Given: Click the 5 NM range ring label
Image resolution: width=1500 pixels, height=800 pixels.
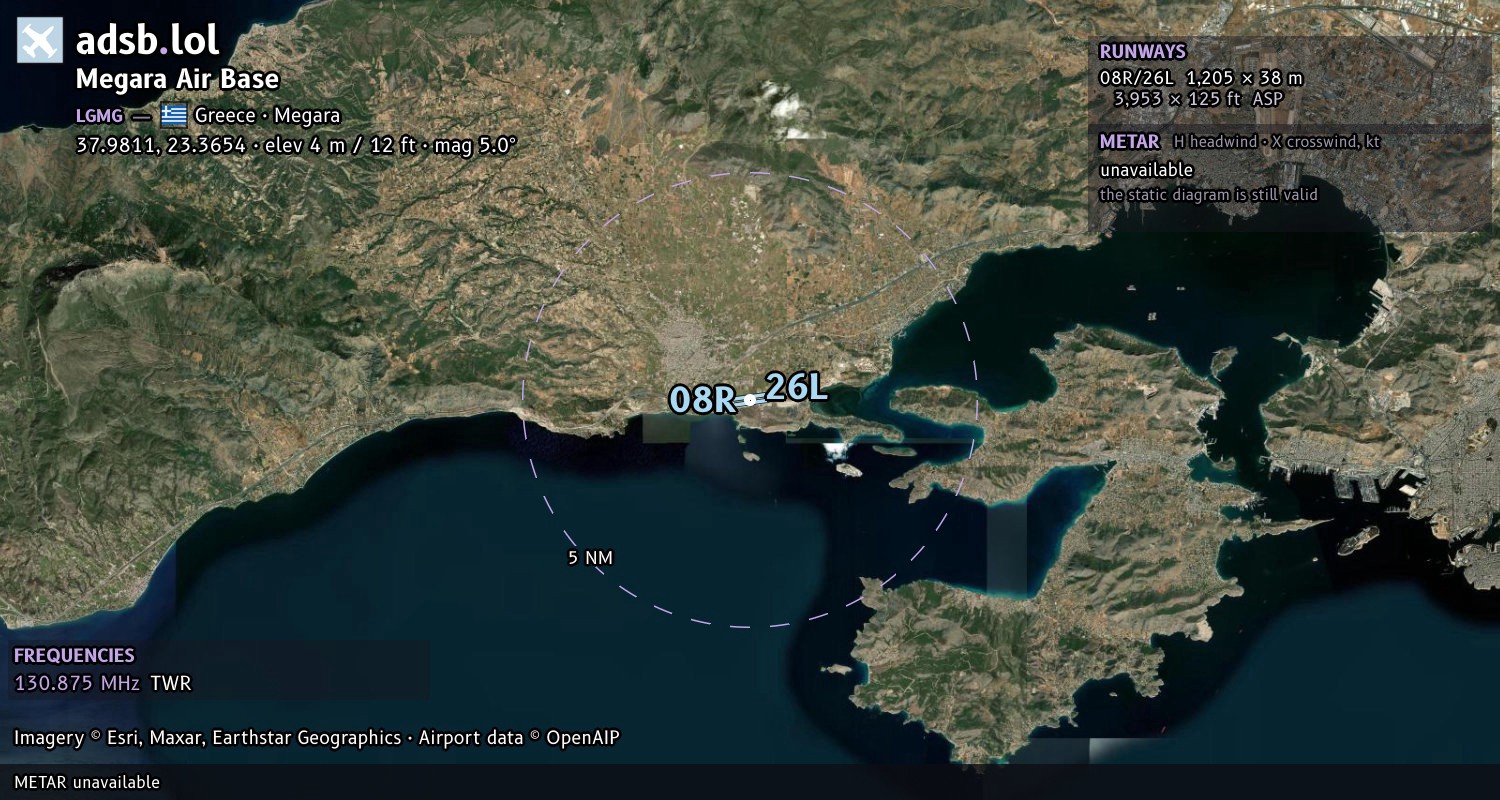Looking at the screenshot, I should (590, 558).
